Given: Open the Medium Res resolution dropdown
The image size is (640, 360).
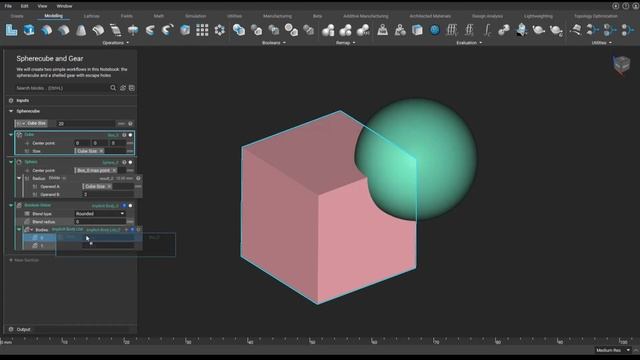Looking at the screenshot, I should (613, 350).
